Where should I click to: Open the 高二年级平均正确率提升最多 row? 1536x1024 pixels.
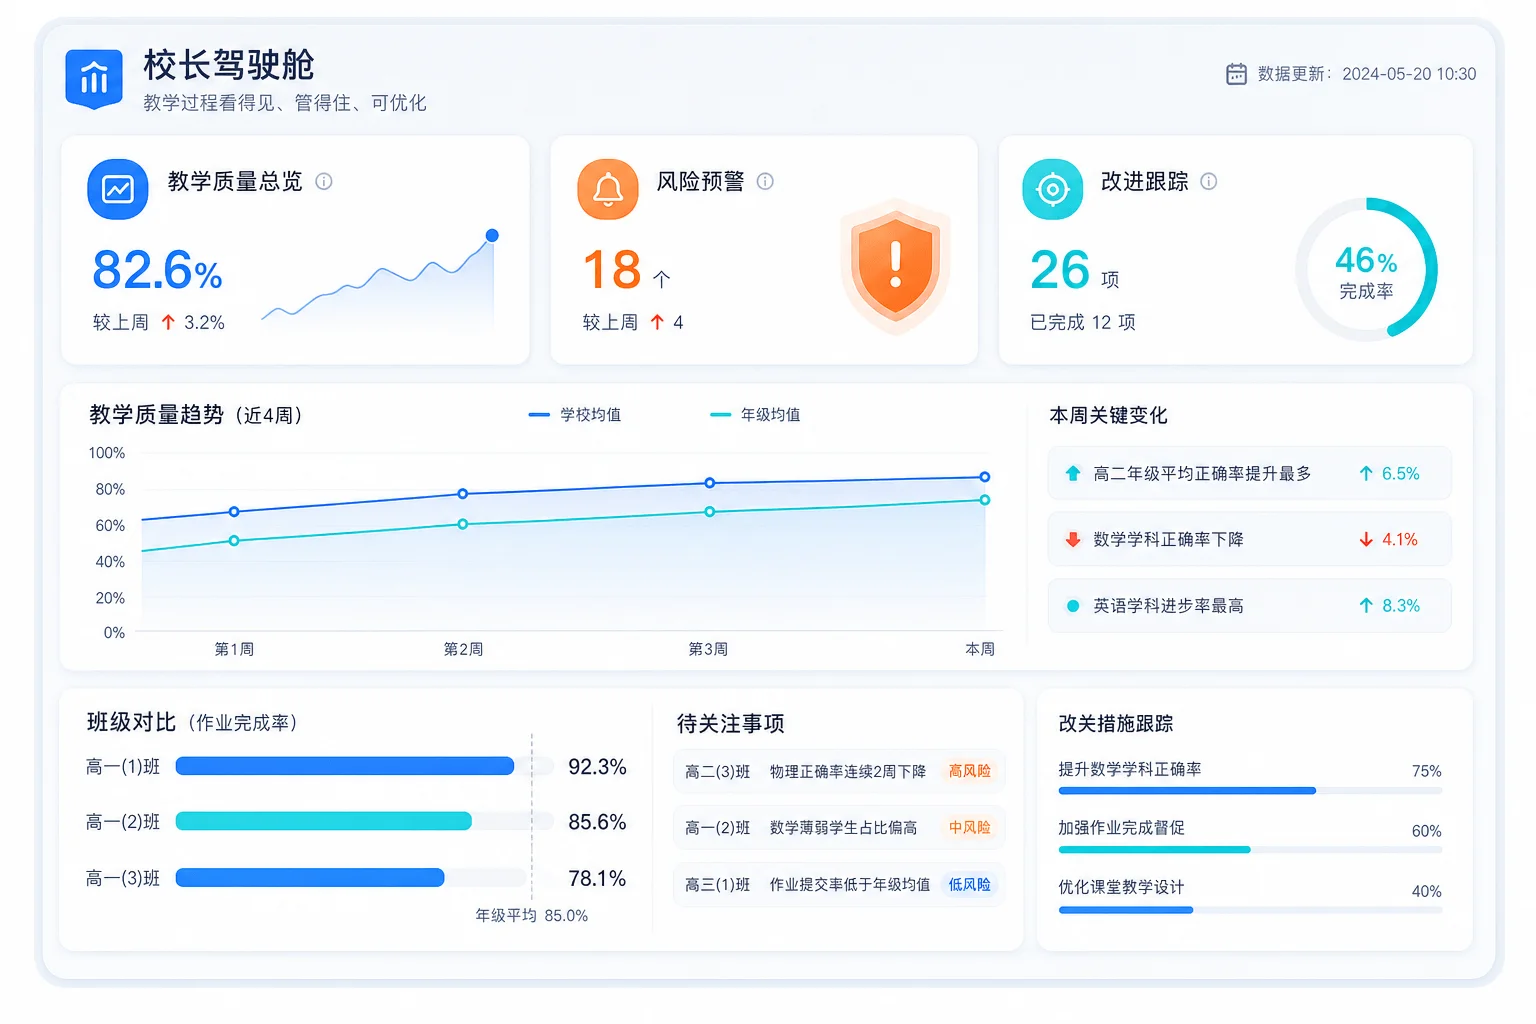point(1249,473)
